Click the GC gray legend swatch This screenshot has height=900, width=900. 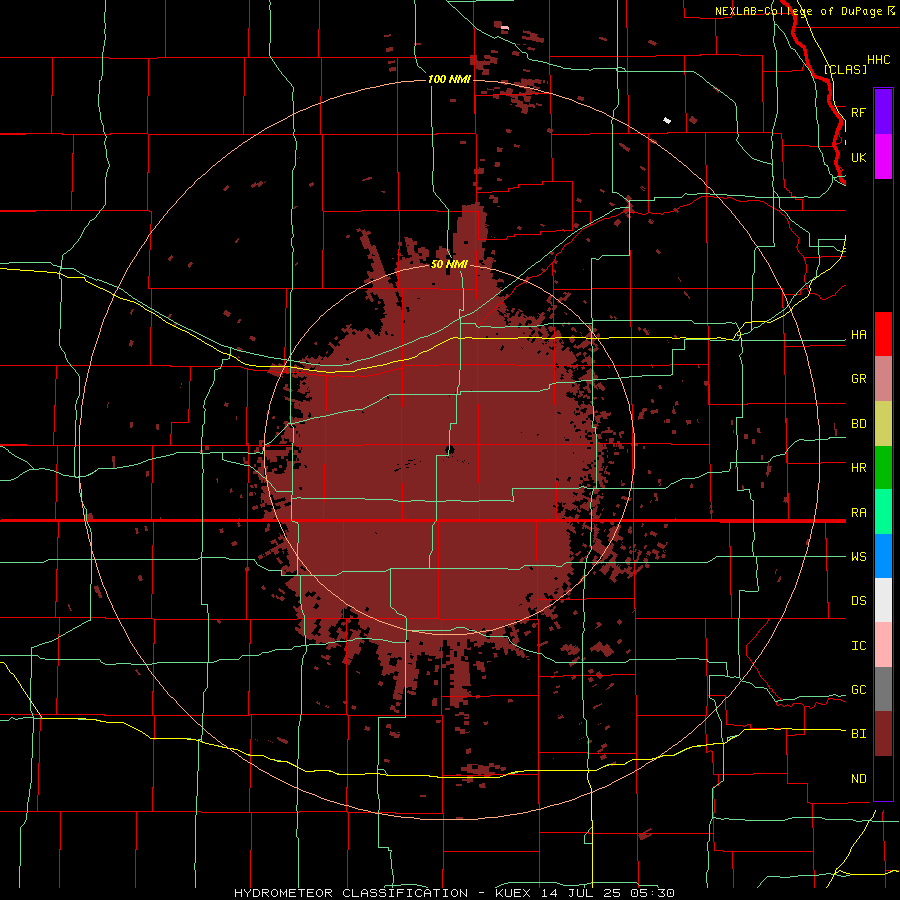[883, 689]
